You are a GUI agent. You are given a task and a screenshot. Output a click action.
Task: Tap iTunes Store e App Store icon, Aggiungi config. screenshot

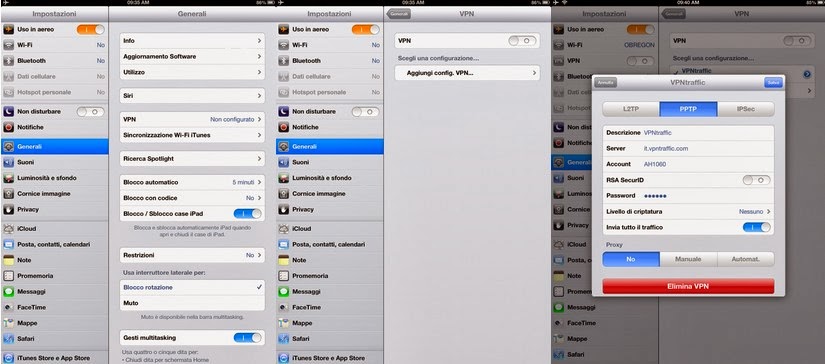tap(284, 358)
